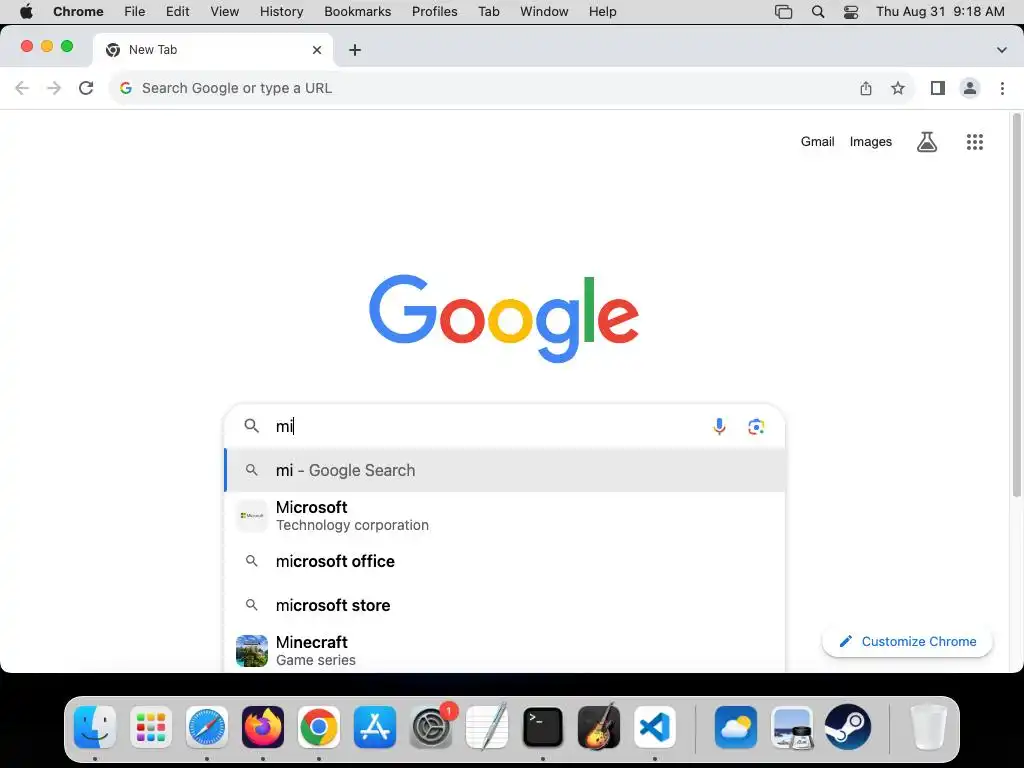Click the page vertical scrollbar

tap(1016, 305)
